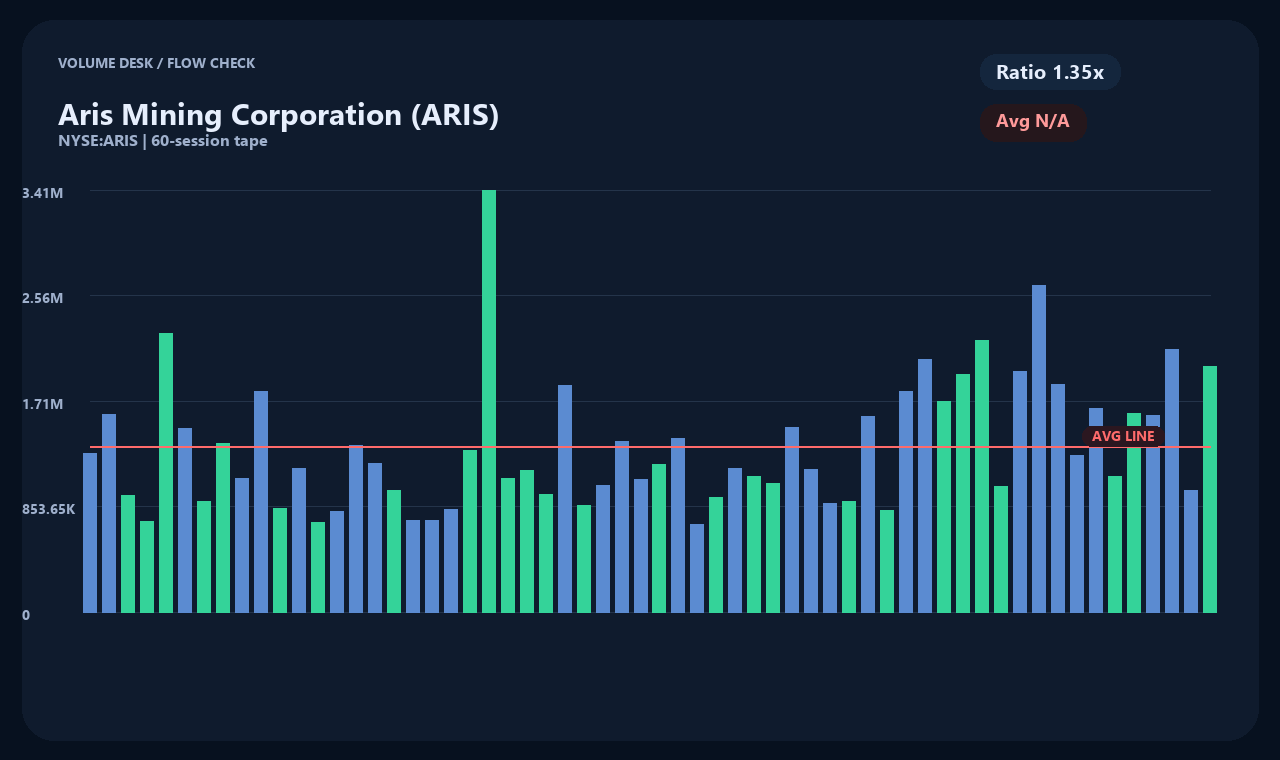Select the 853.65K axis label
Image resolution: width=1280 pixels, height=760 pixels.
click(x=49, y=509)
